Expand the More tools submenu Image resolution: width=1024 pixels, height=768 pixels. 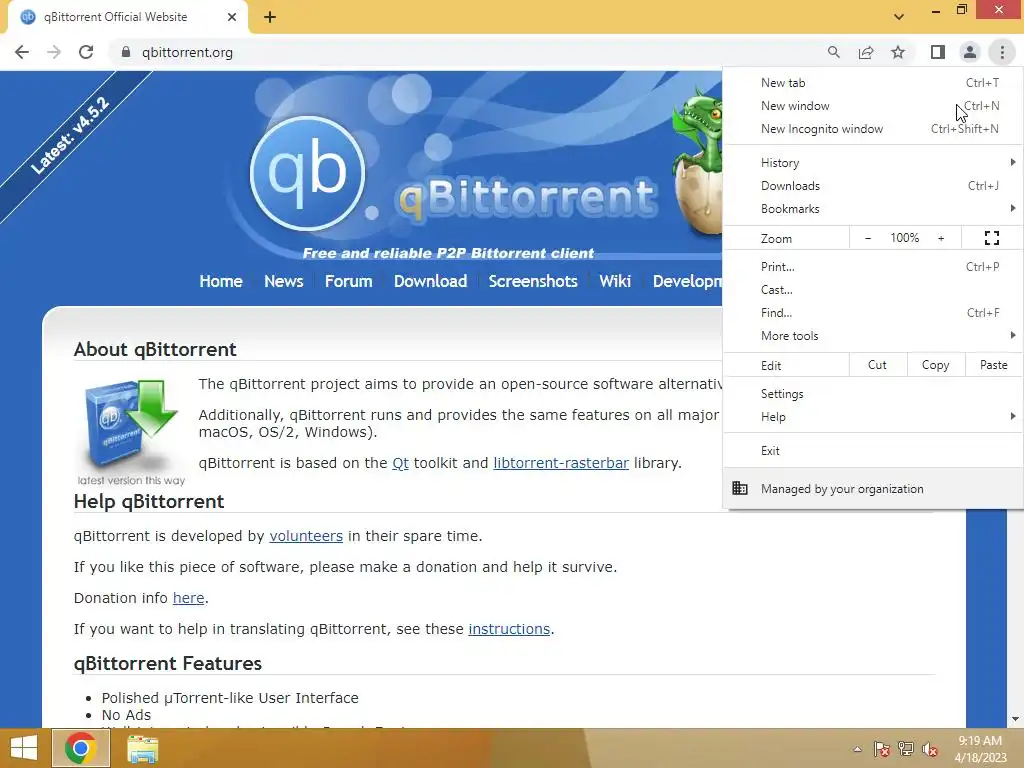[873, 336]
